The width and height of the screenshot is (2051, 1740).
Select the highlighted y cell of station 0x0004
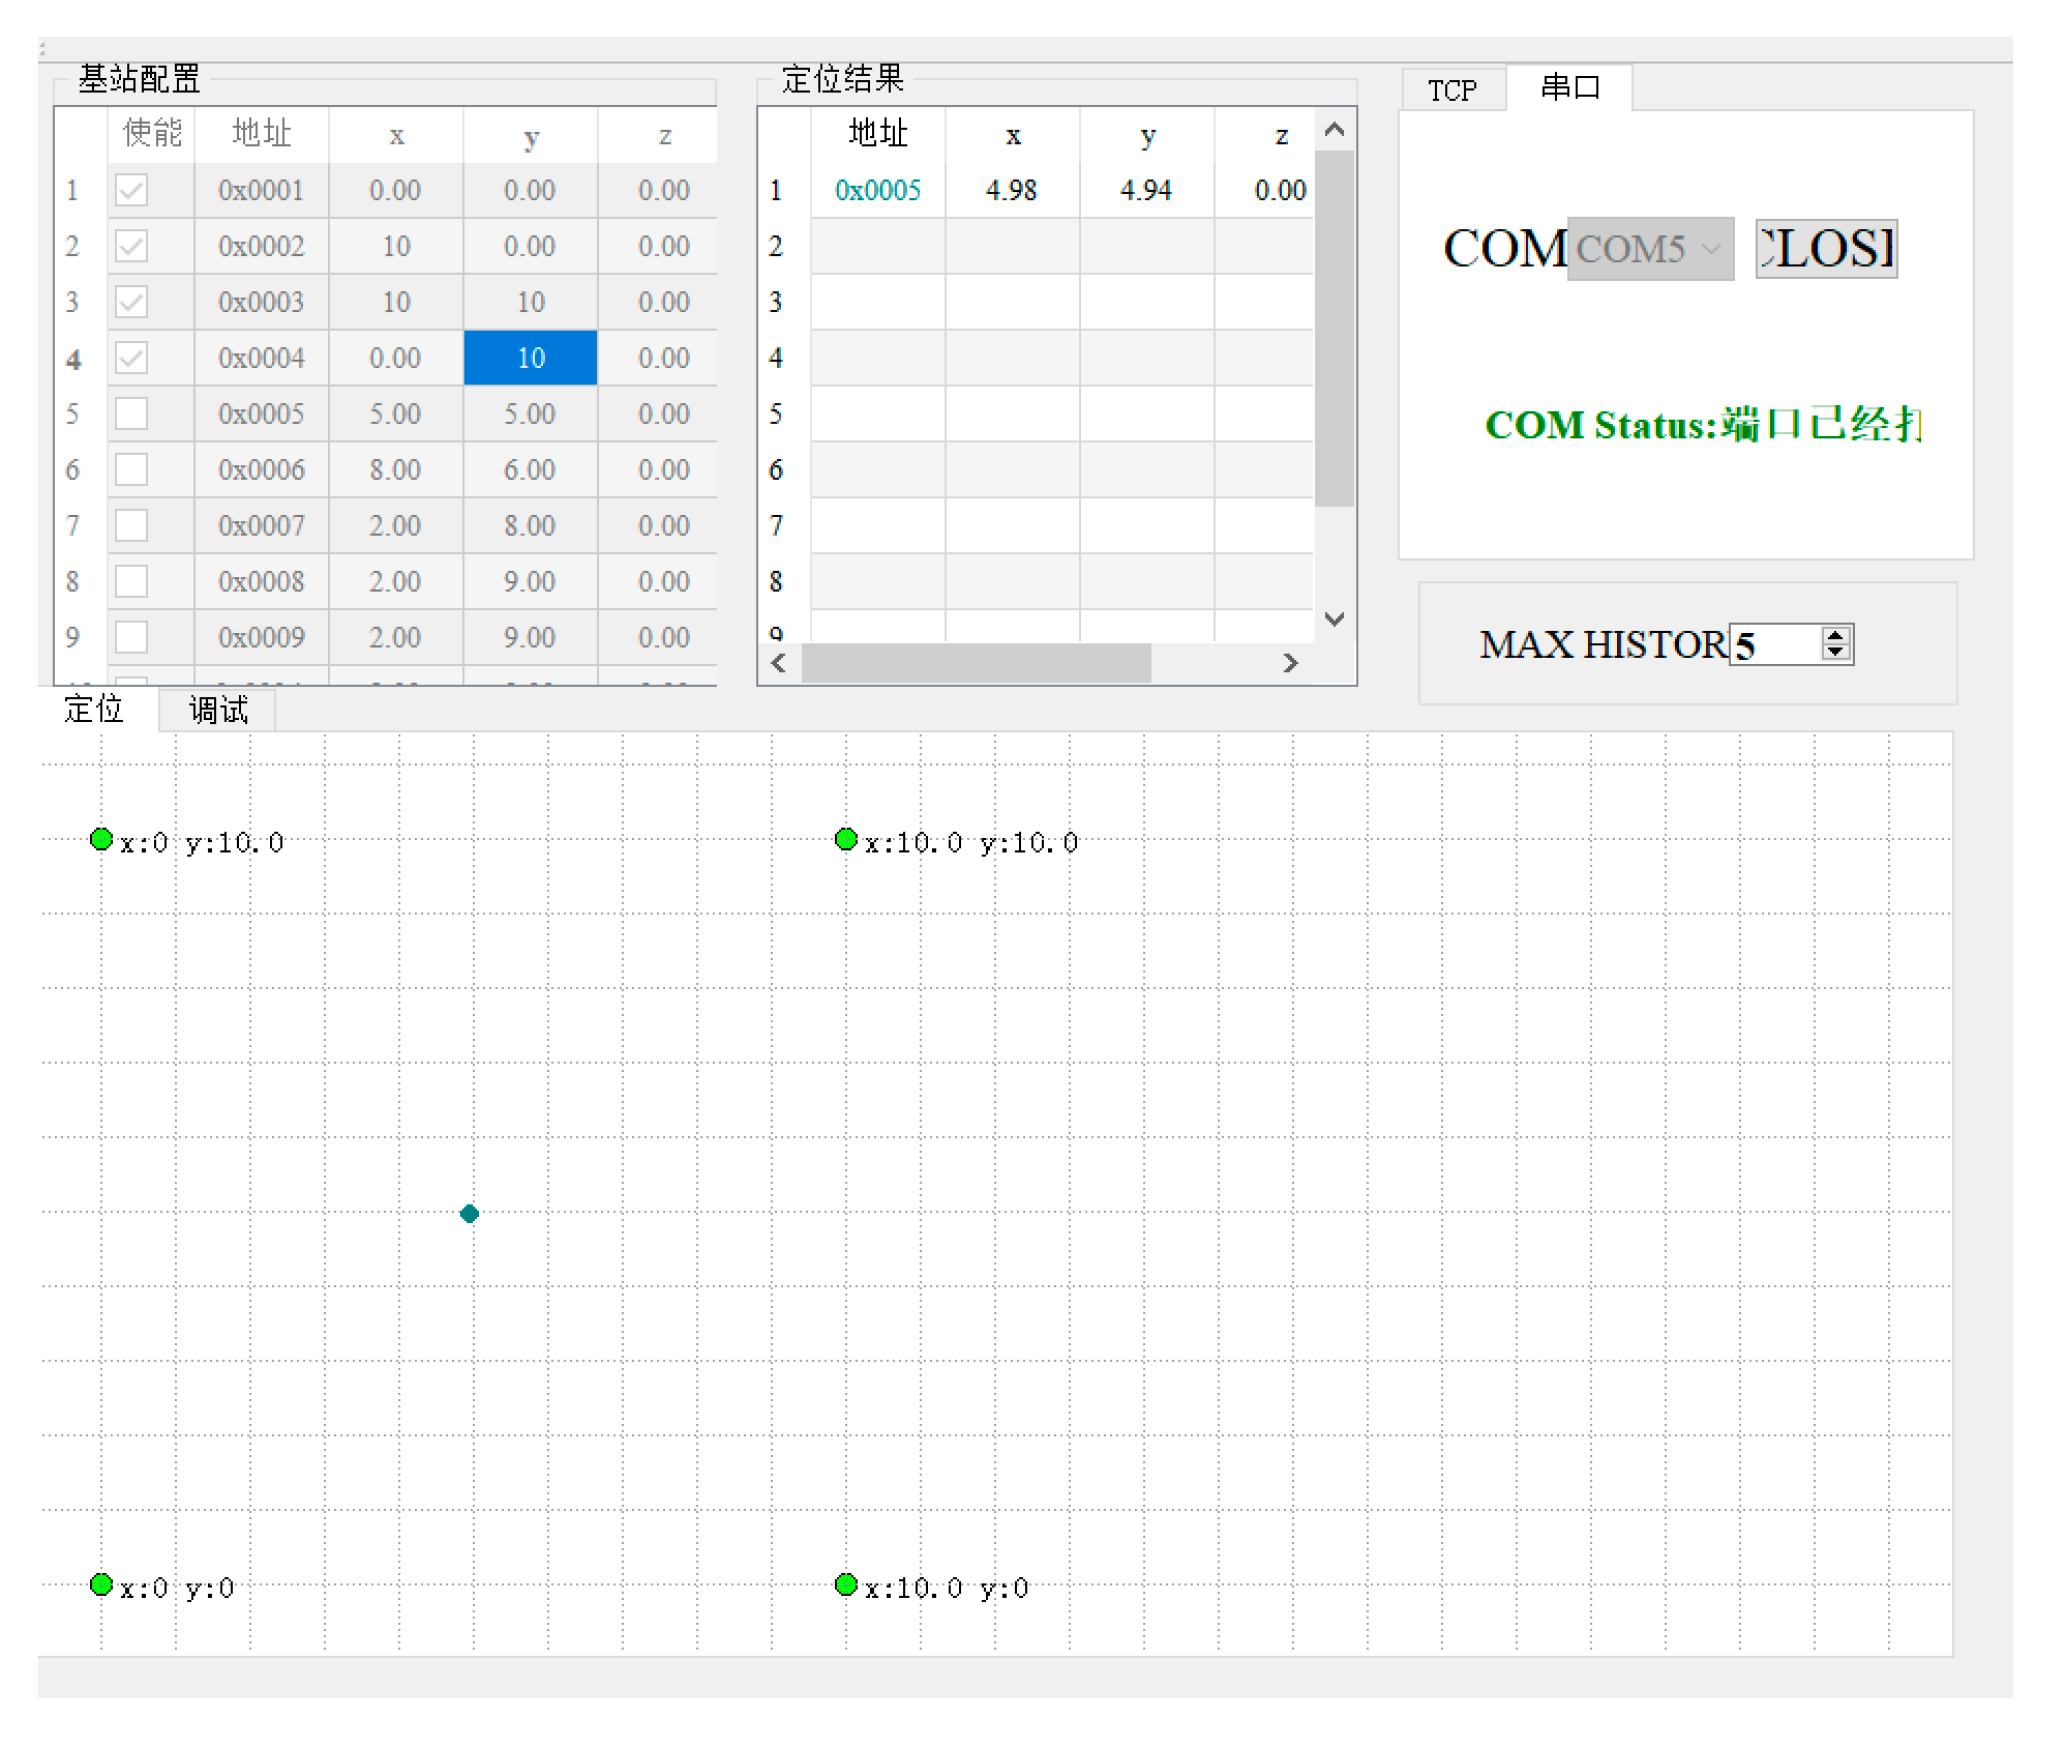(530, 357)
